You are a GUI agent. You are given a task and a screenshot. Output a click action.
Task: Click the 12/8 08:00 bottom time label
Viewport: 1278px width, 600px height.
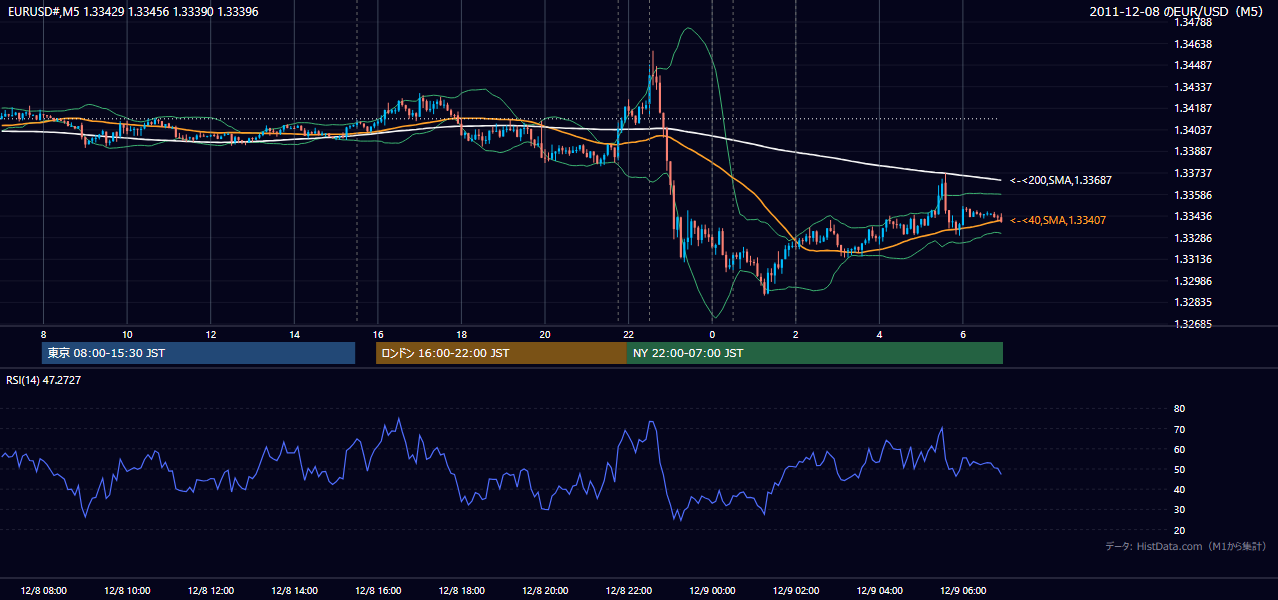tap(43, 591)
